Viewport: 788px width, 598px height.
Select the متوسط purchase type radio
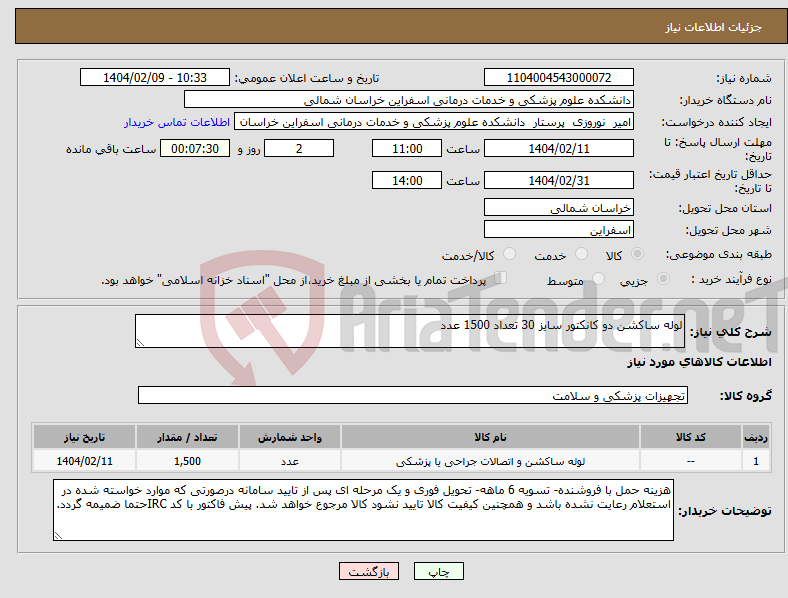[x=599, y=279]
